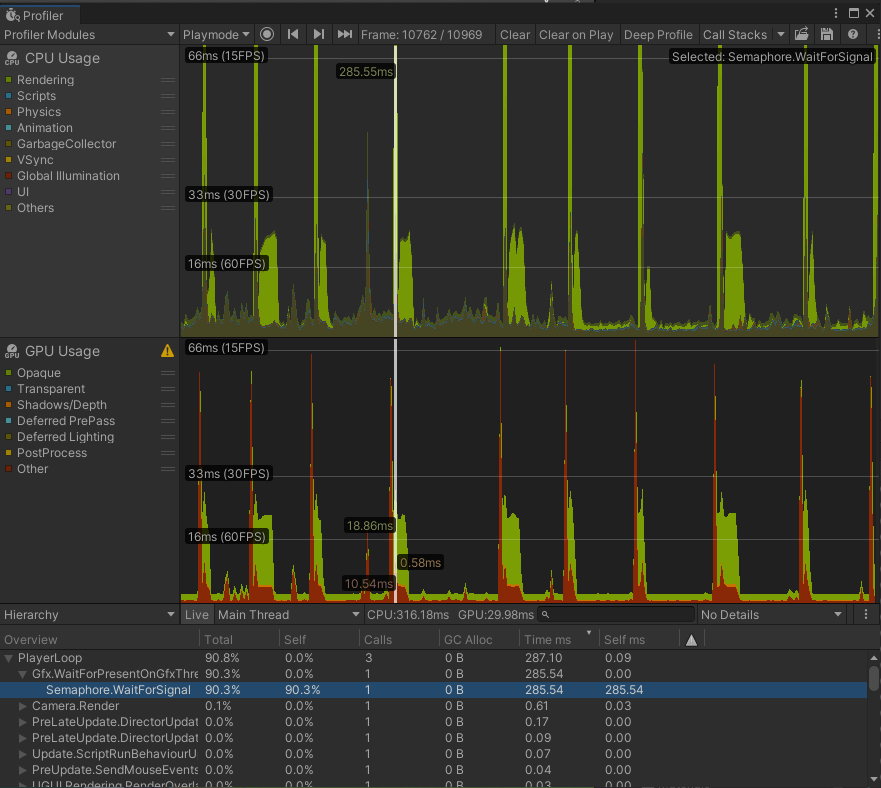Click the load profile data icon
881x788 pixels.
pyautogui.click(x=801, y=34)
